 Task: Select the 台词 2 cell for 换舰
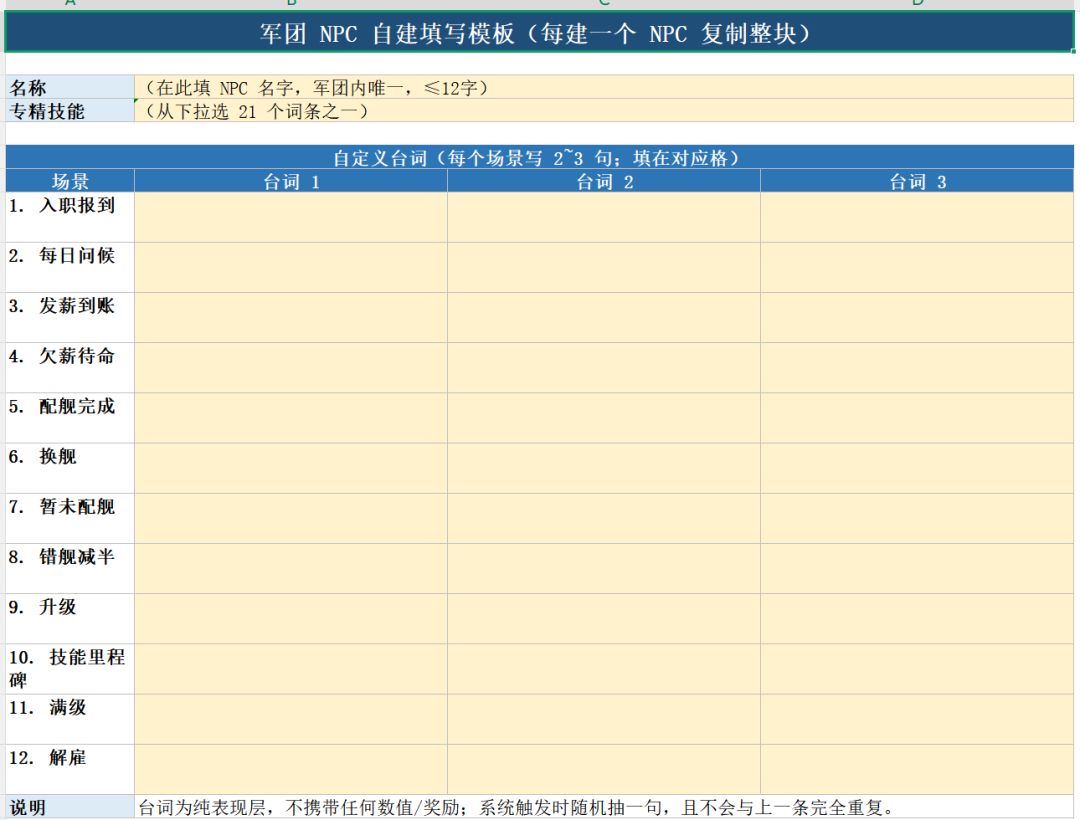(x=604, y=469)
